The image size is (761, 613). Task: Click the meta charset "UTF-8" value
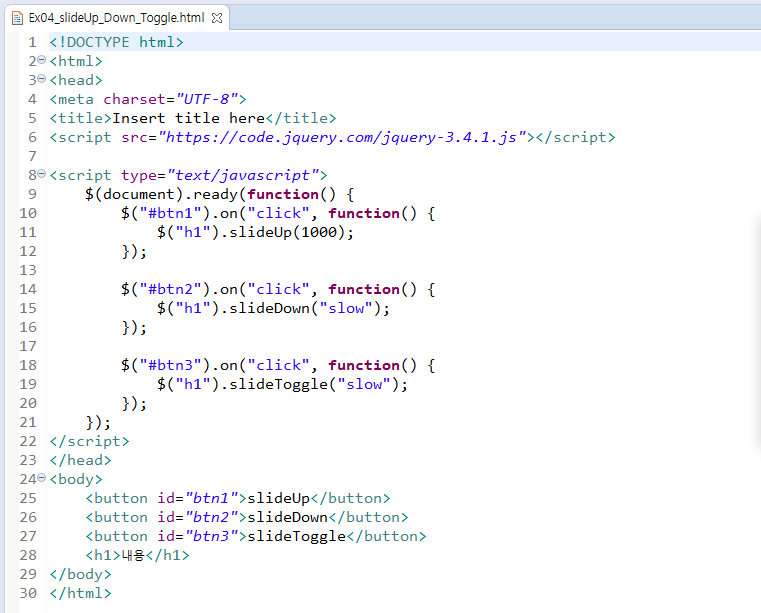pos(207,99)
